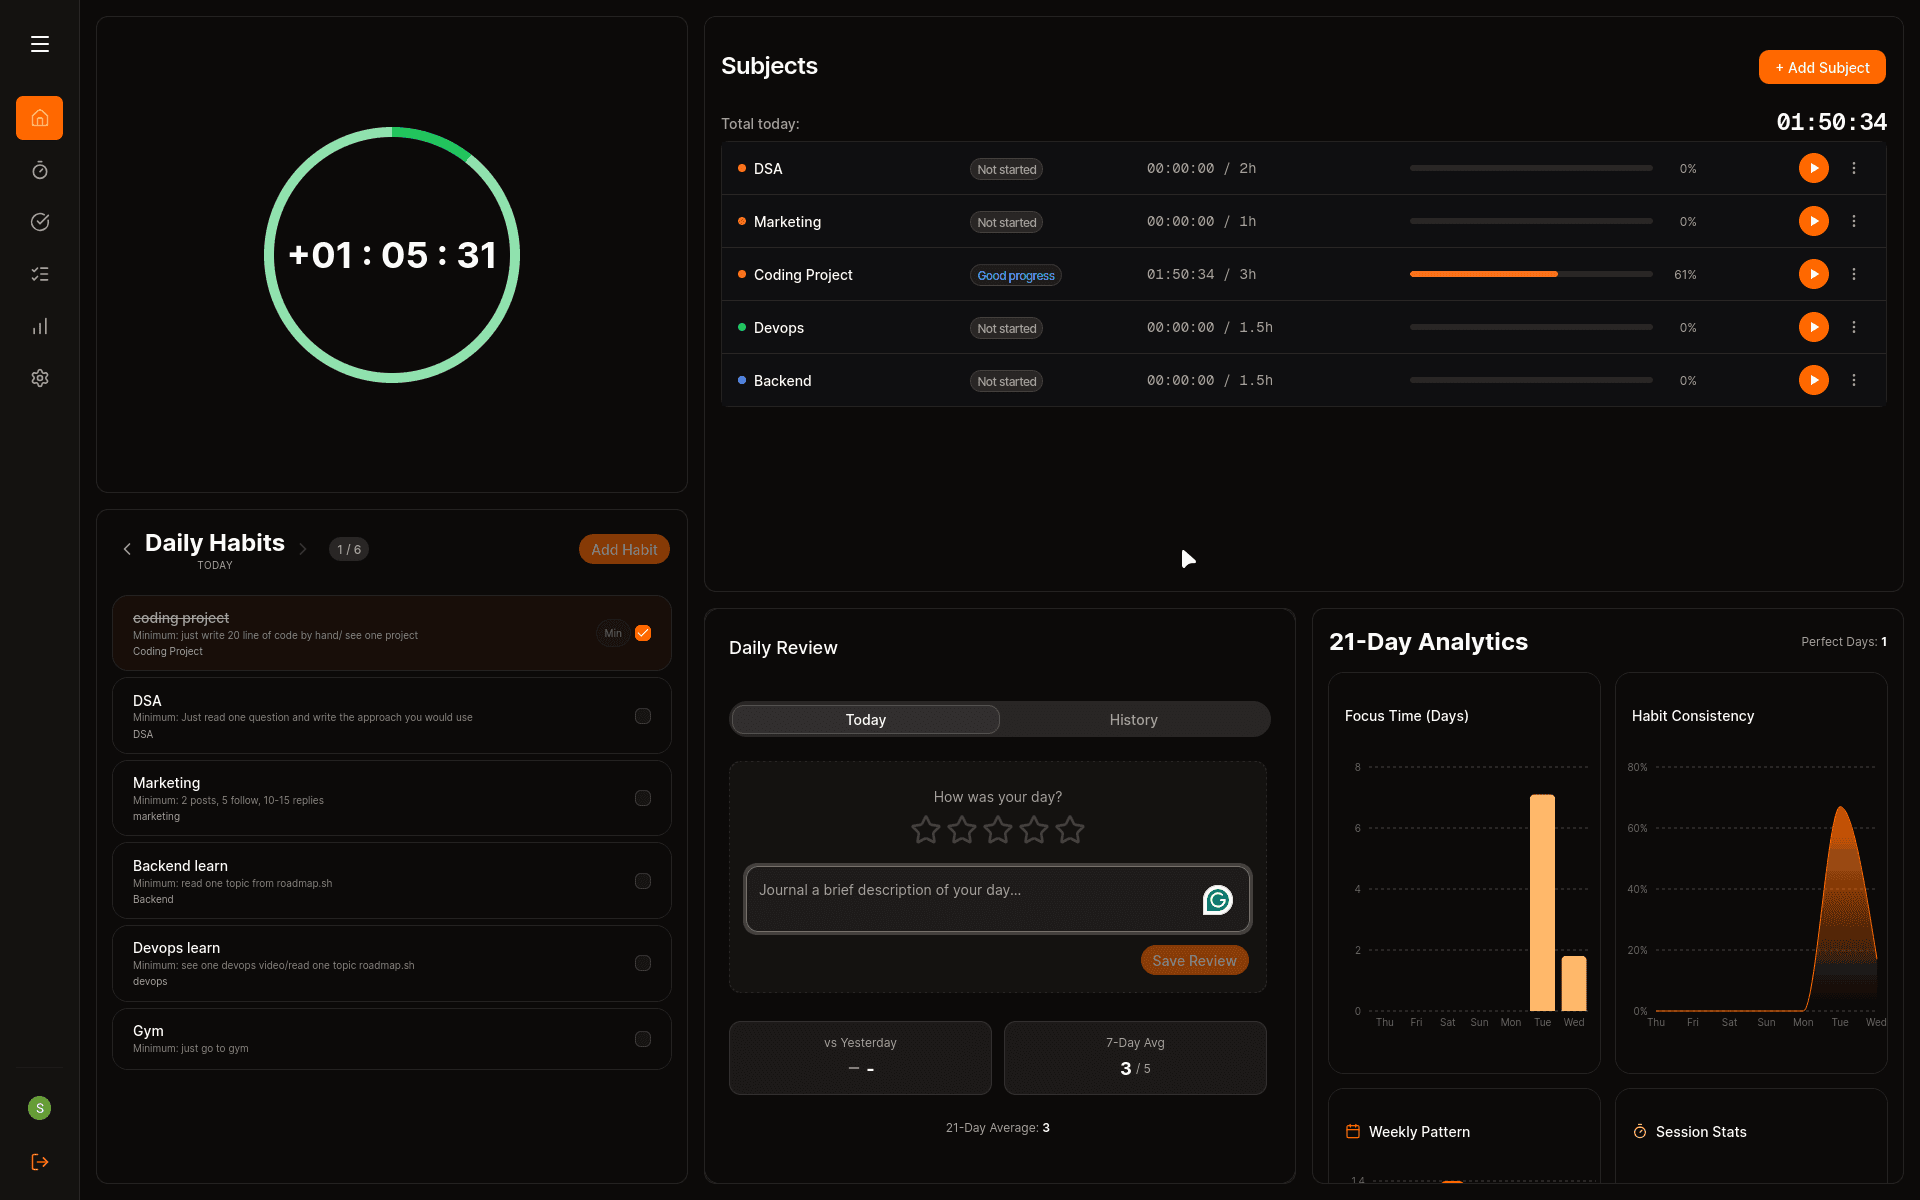This screenshot has height=1200, width=1920.
Task: Click the Good progress status badge
Action: (x=1015, y=275)
